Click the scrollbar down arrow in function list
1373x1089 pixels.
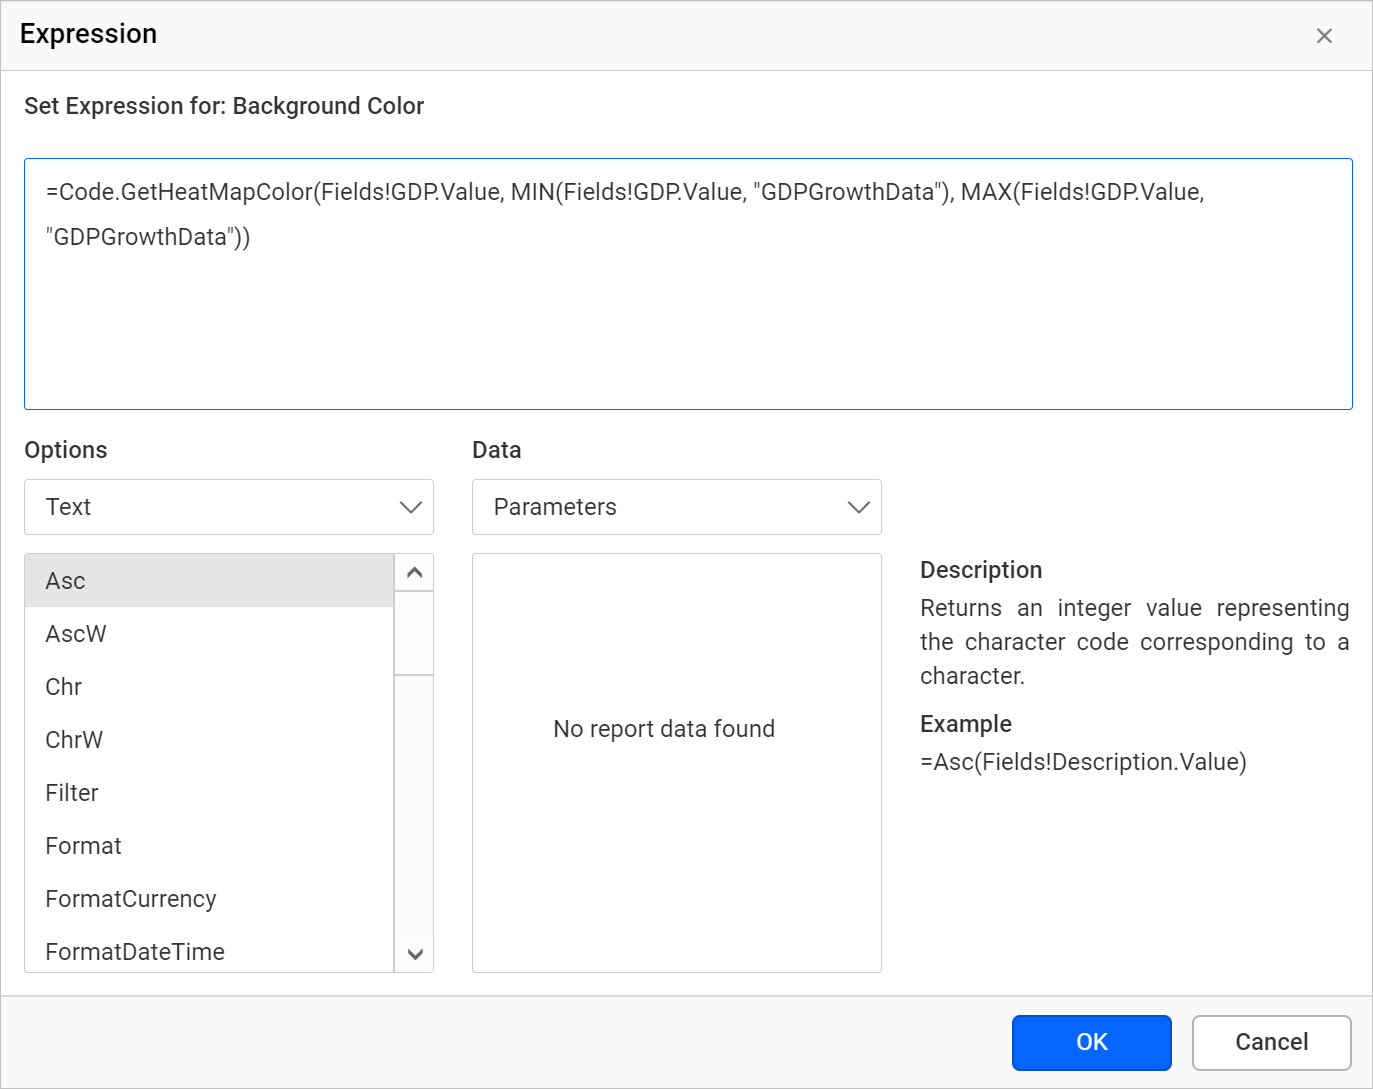[414, 955]
